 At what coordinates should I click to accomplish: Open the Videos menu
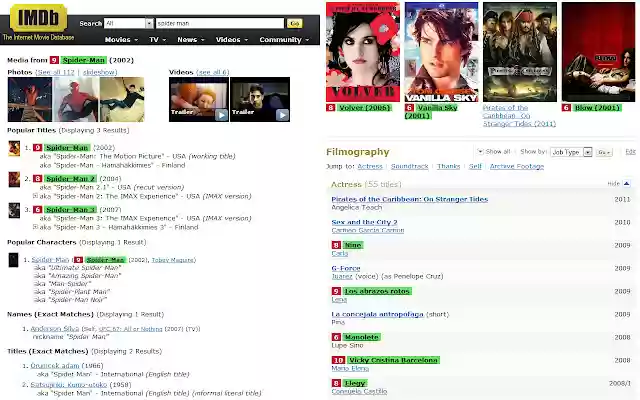click(232, 40)
